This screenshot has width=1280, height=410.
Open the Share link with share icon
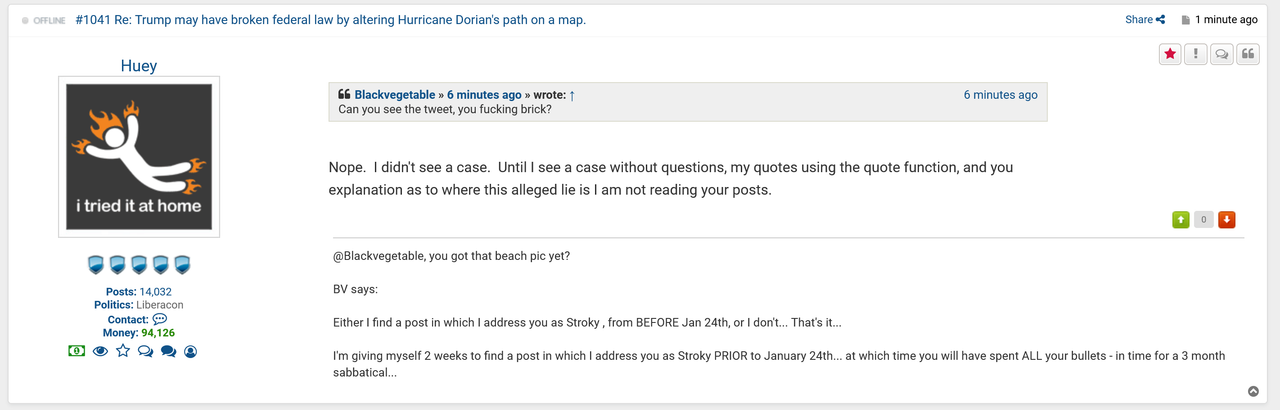(x=1145, y=19)
